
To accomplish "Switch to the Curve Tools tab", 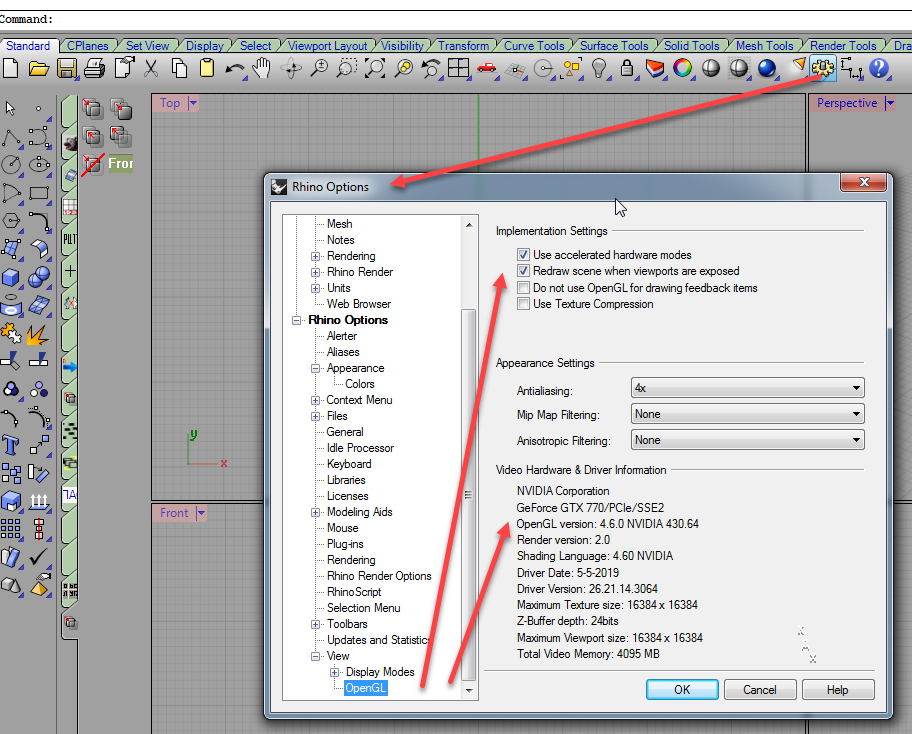I will [x=533, y=46].
